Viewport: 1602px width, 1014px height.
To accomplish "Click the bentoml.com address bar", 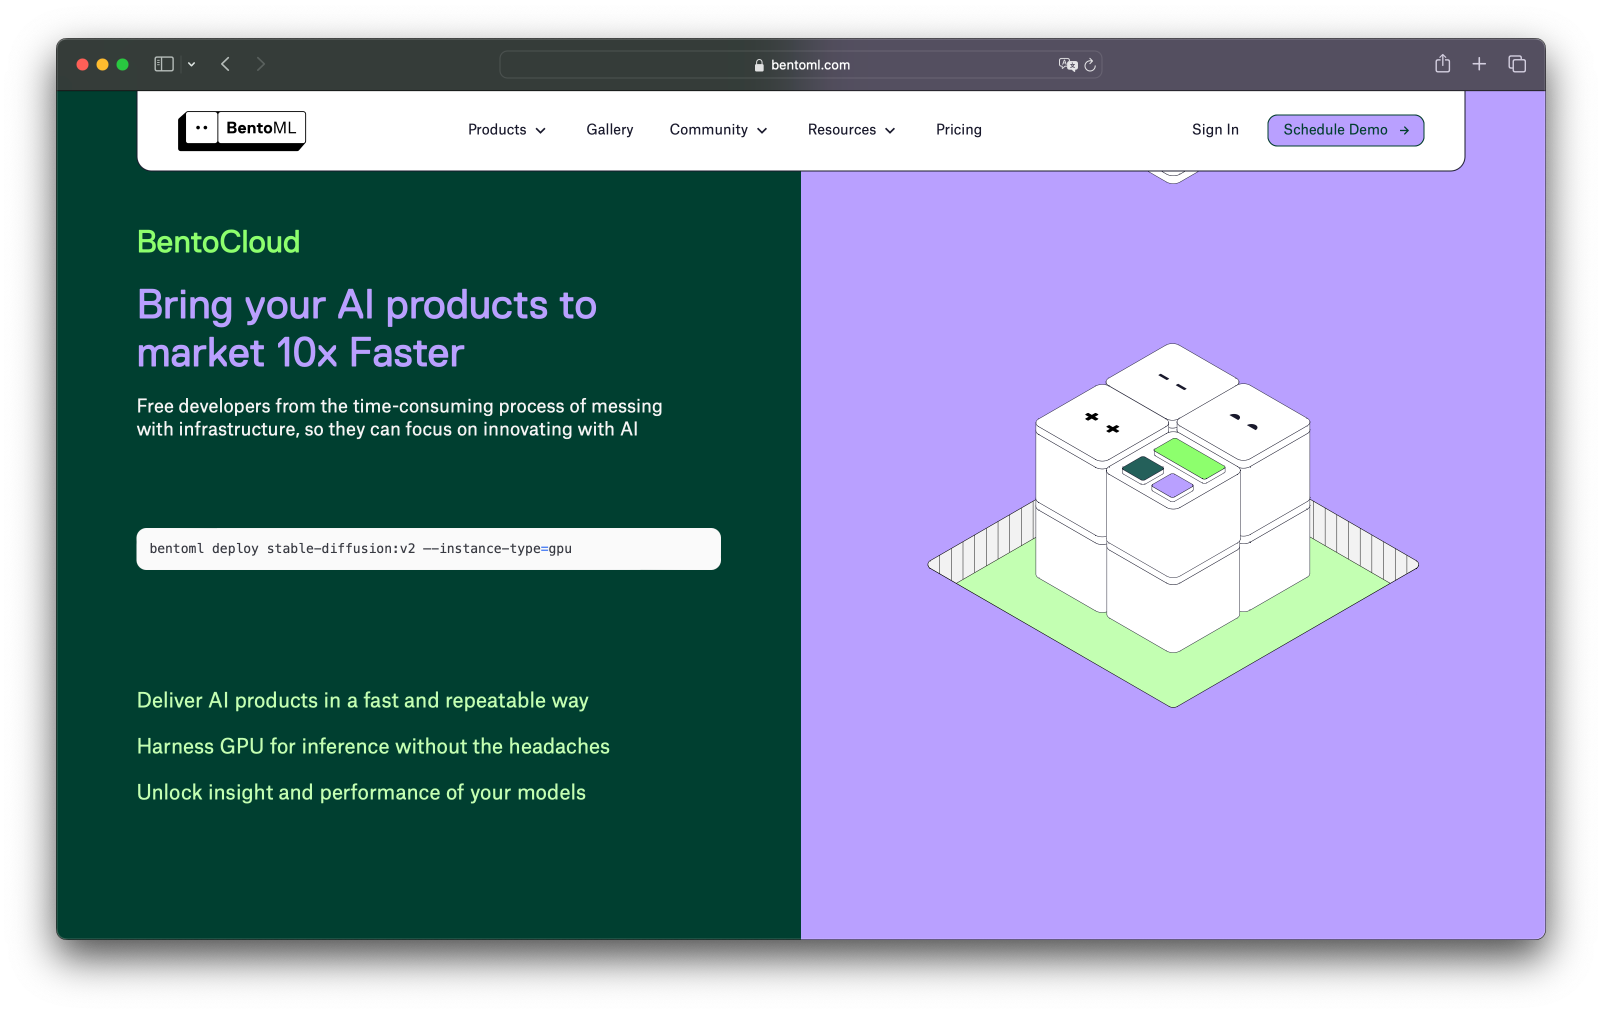I will pos(801,65).
